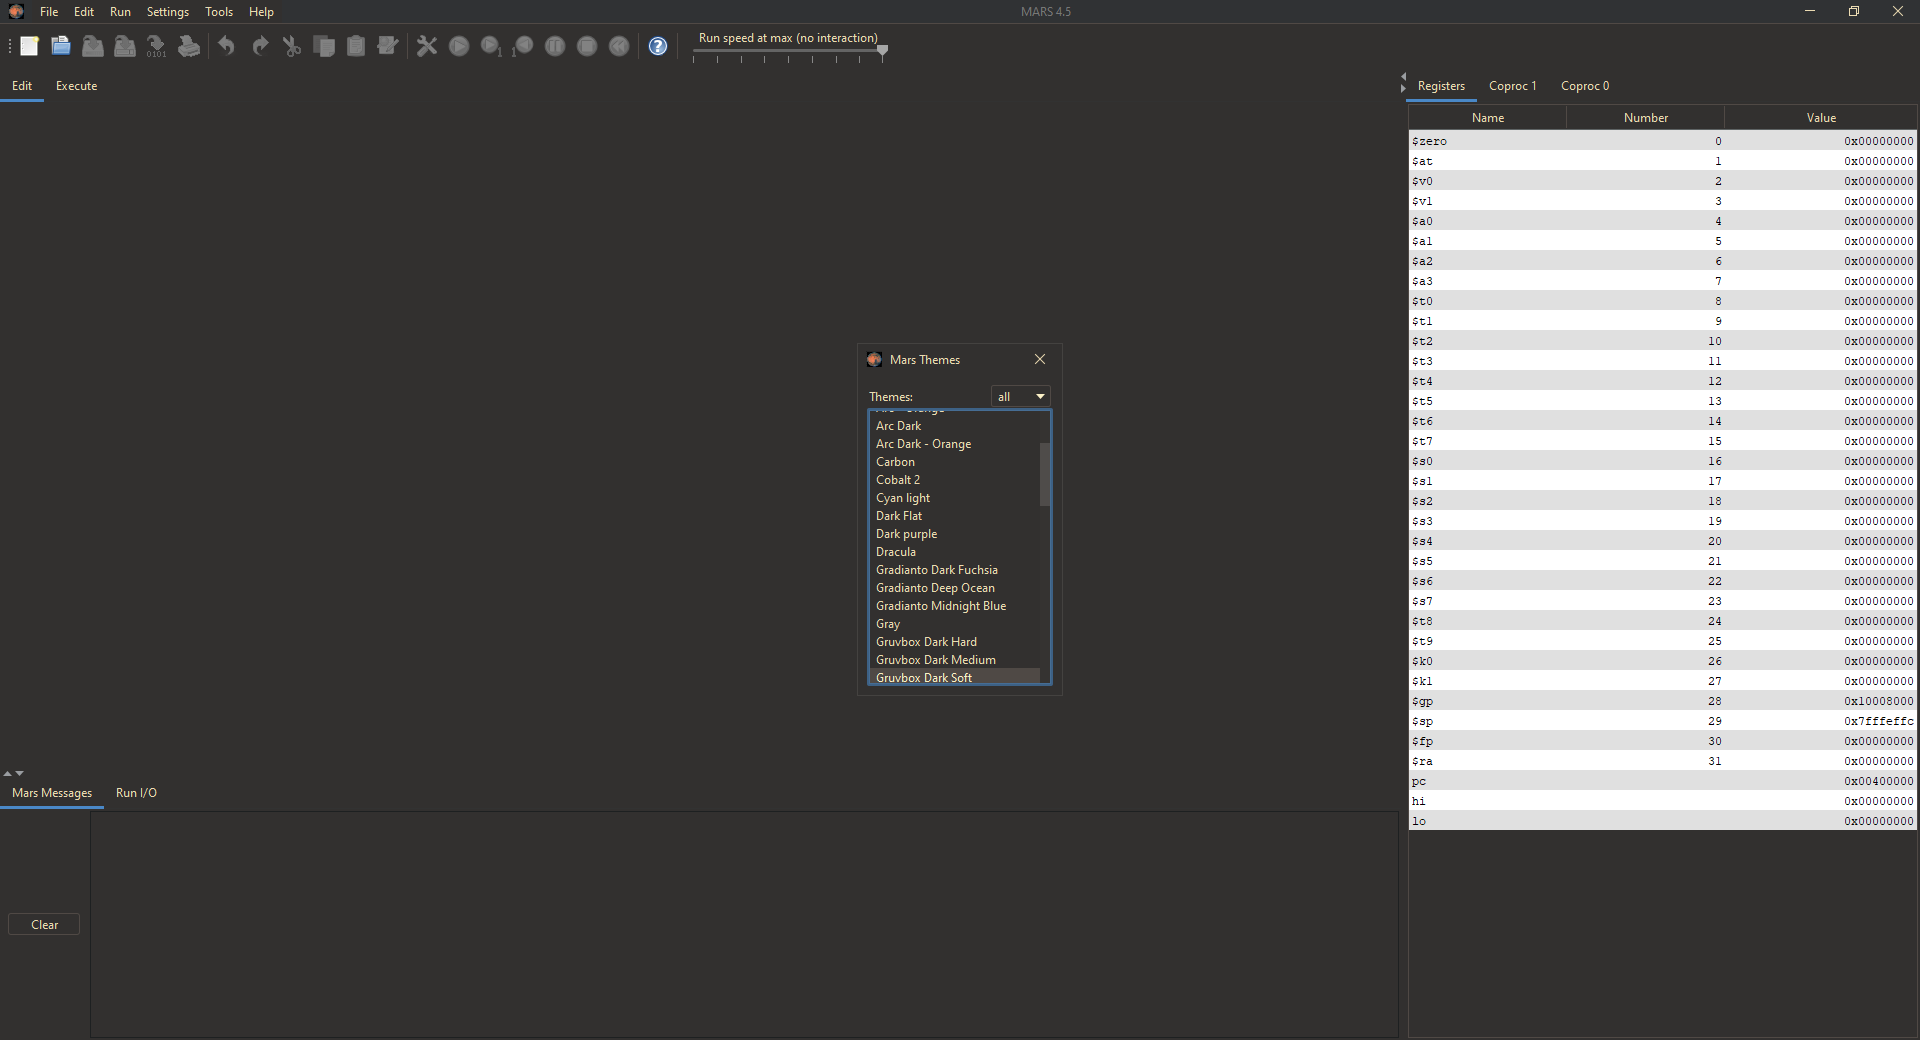
Task: Stop program execution icon
Action: click(587, 46)
